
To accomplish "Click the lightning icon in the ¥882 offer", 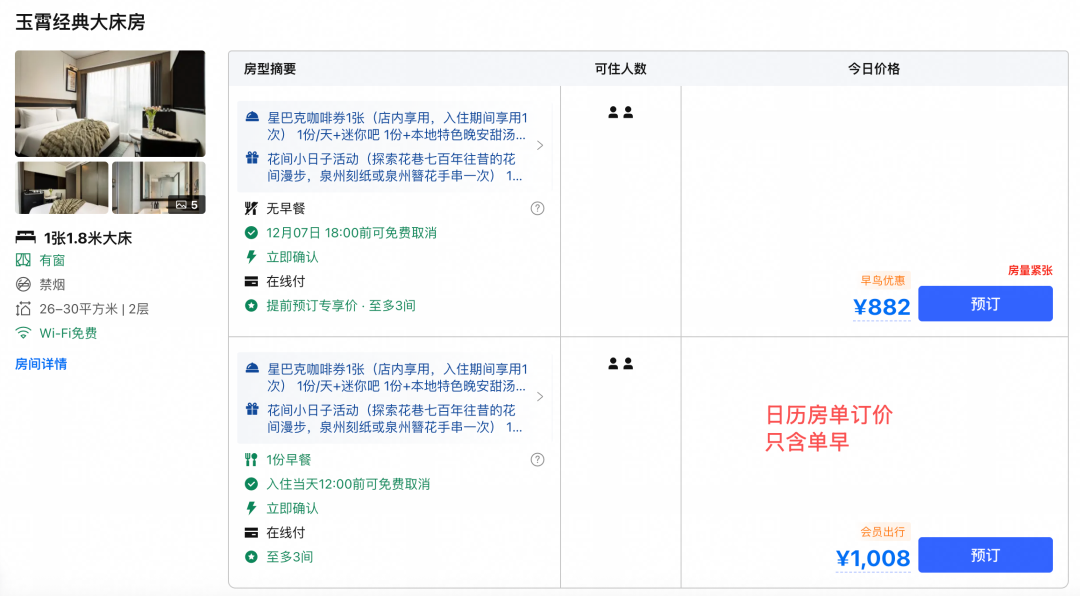I will [x=251, y=257].
